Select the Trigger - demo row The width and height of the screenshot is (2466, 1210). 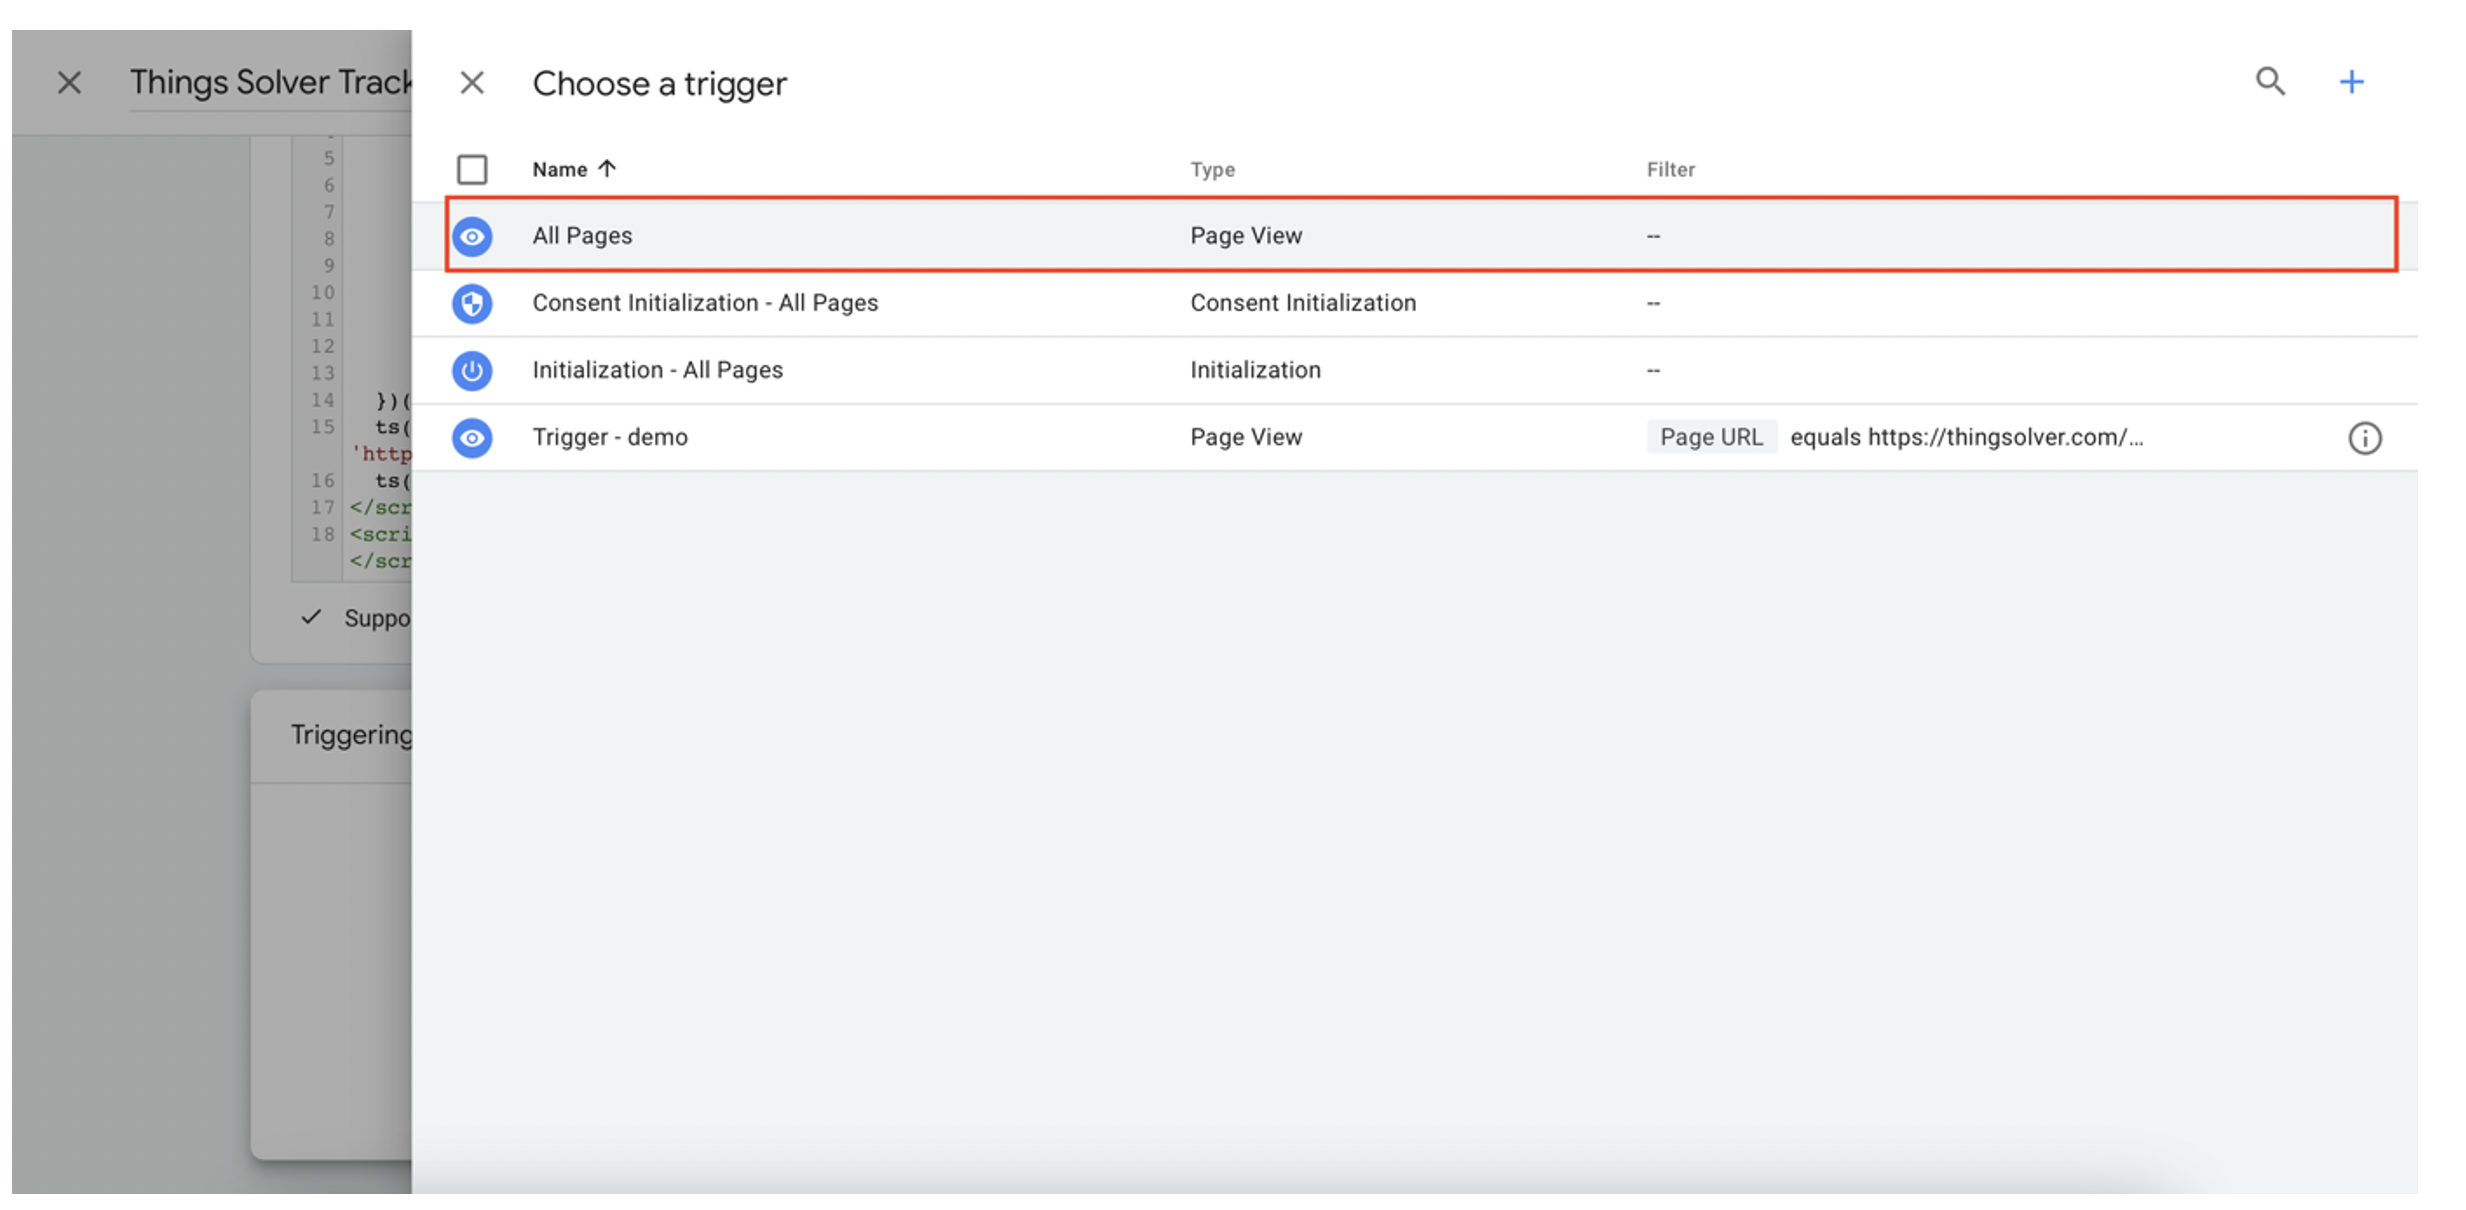pyautogui.click(x=1415, y=437)
